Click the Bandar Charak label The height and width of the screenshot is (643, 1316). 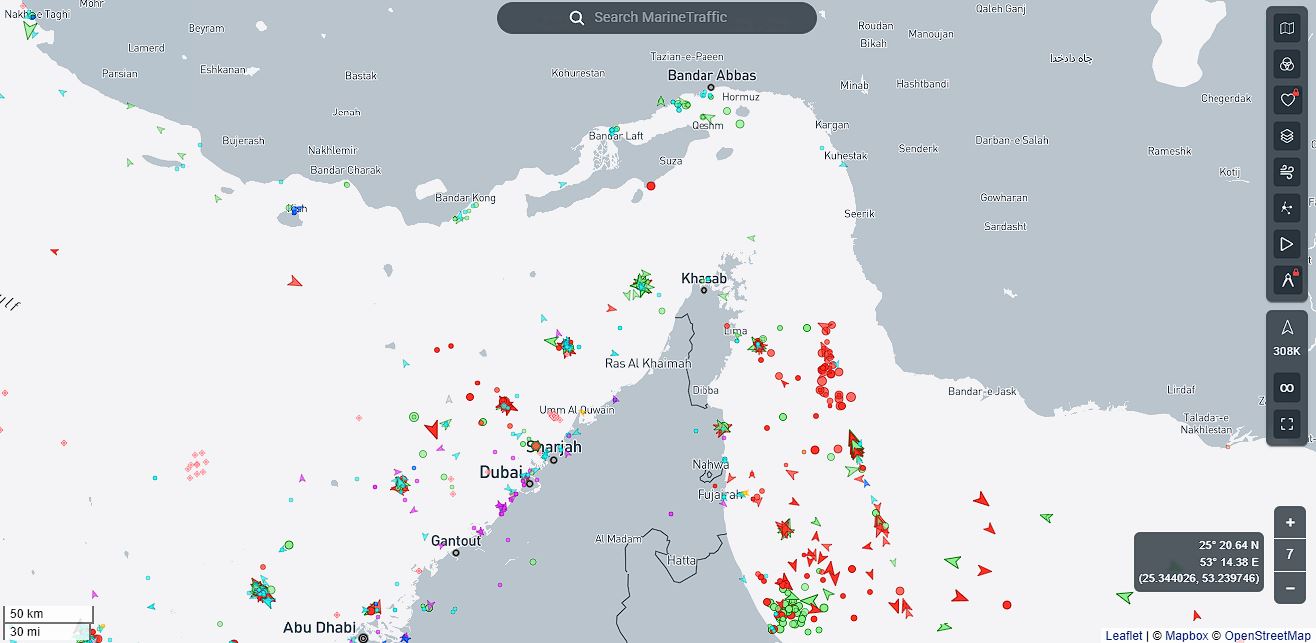click(x=346, y=170)
